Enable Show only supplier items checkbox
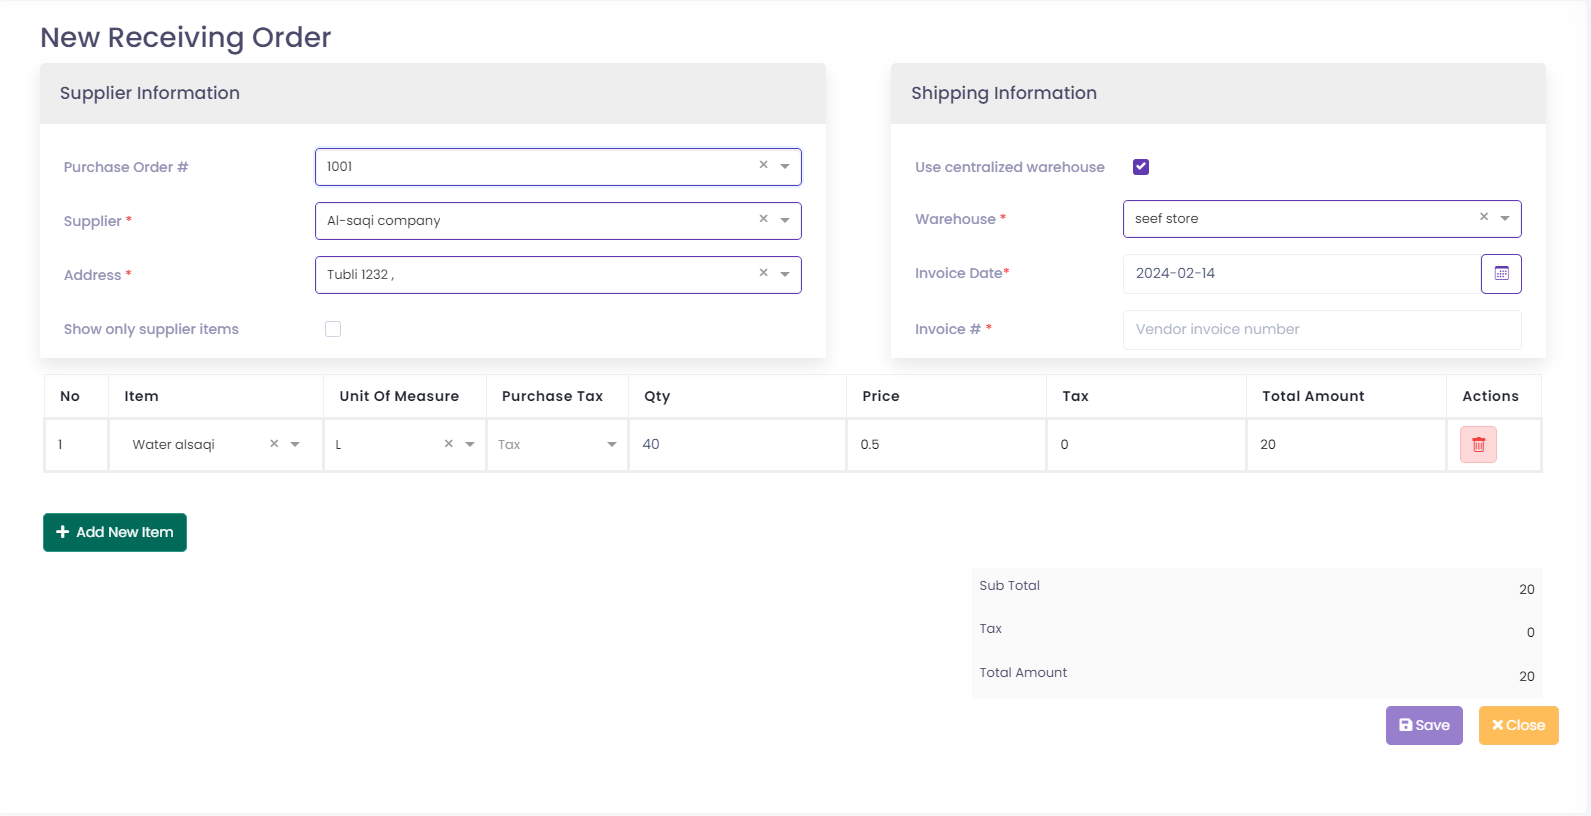 tap(333, 329)
